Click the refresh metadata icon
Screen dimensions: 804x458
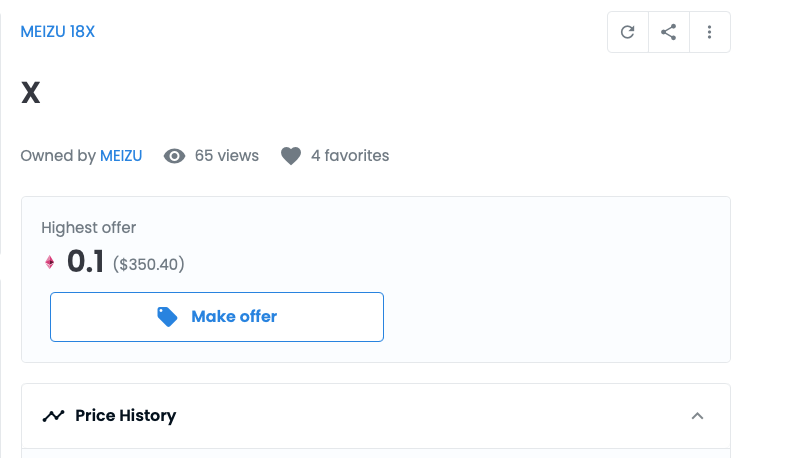pyautogui.click(x=628, y=32)
